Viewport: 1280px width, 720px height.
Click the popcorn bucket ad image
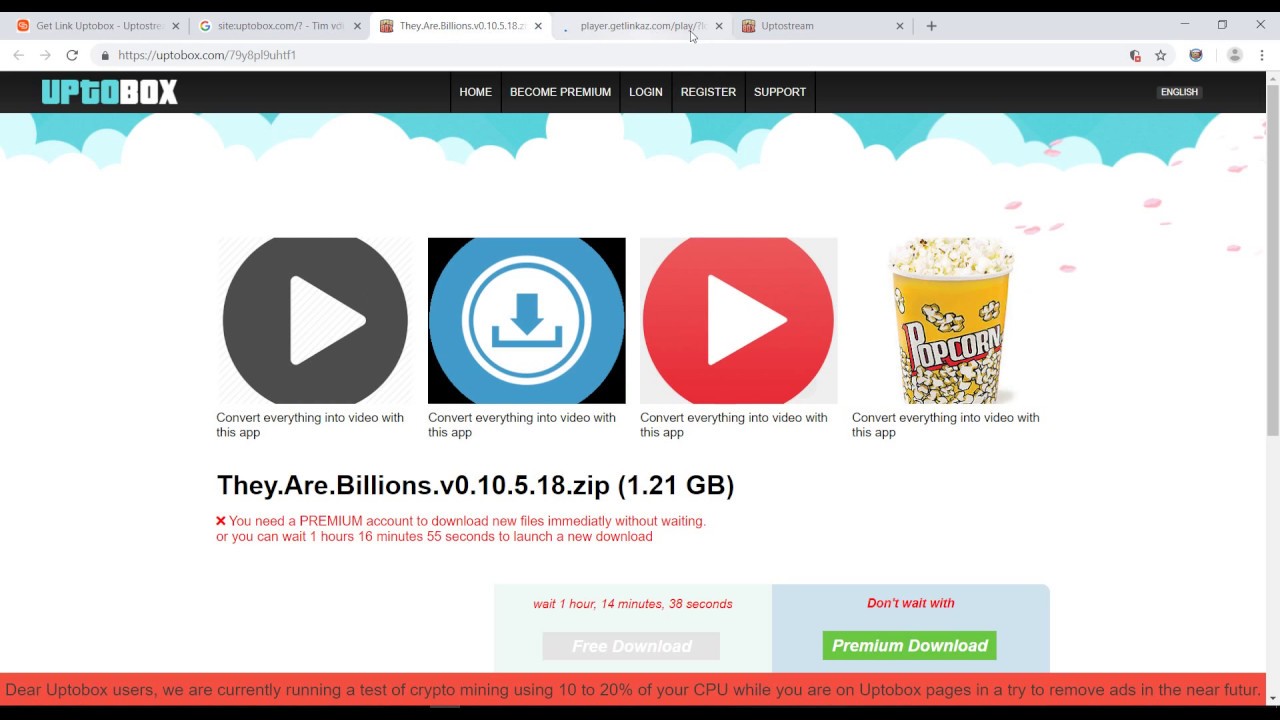[950, 320]
